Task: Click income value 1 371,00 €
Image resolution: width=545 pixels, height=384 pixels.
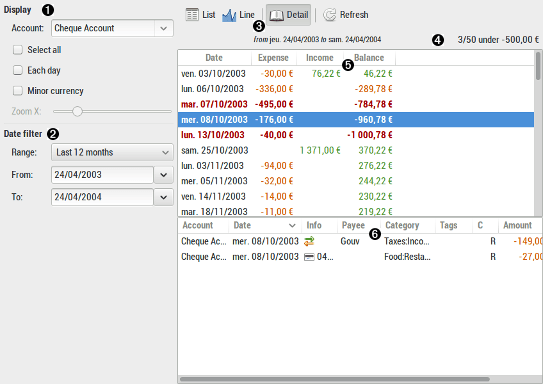Action: 320,150
